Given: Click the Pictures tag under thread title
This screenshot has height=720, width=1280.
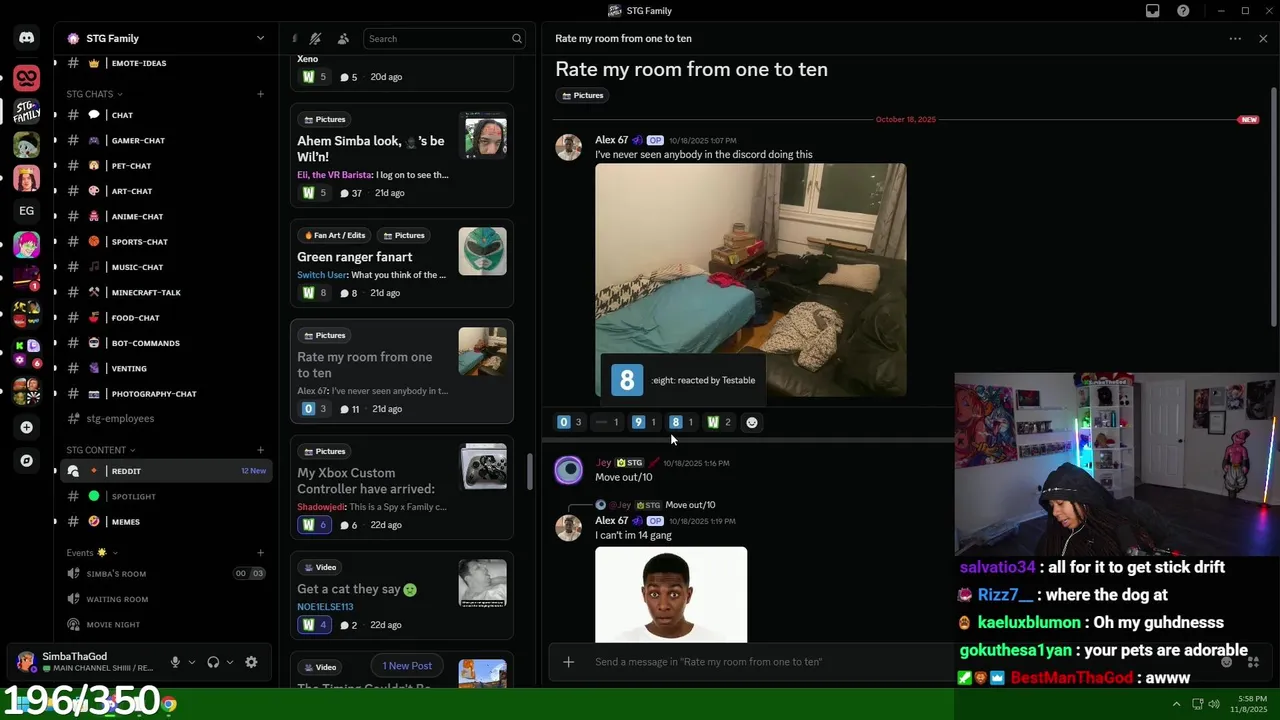Looking at the screenshot, I should click(583, 96).
